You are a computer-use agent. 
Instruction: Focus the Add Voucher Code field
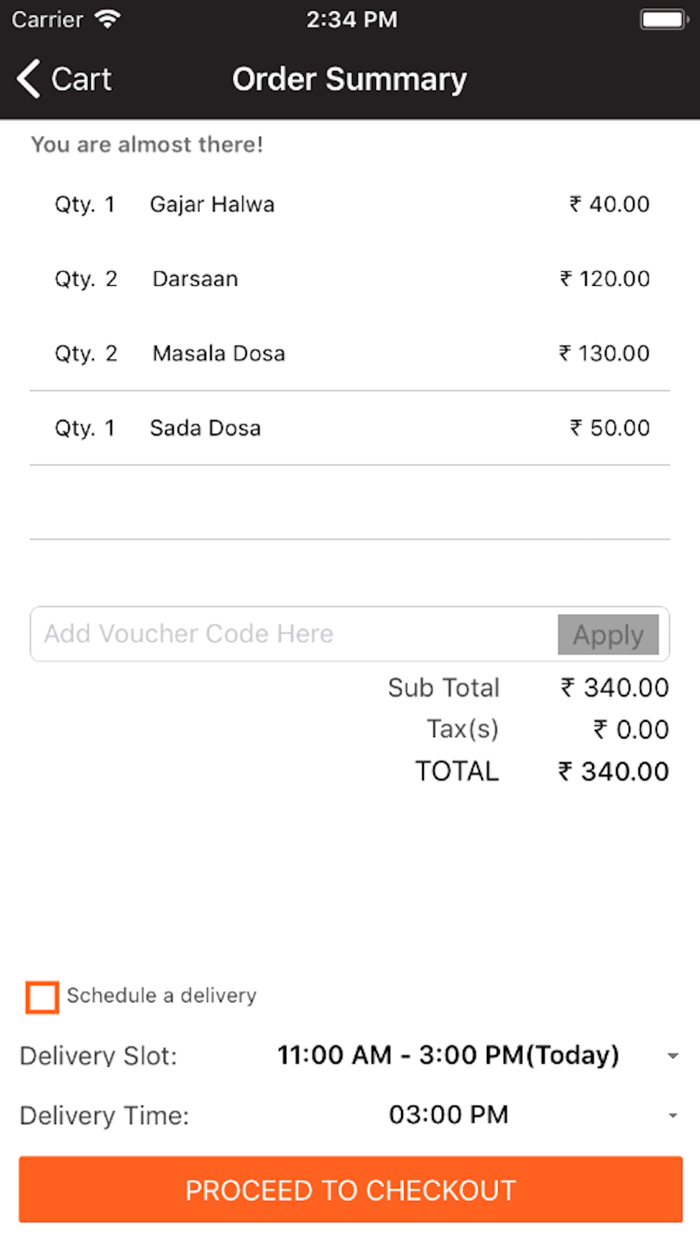(290, 634)
